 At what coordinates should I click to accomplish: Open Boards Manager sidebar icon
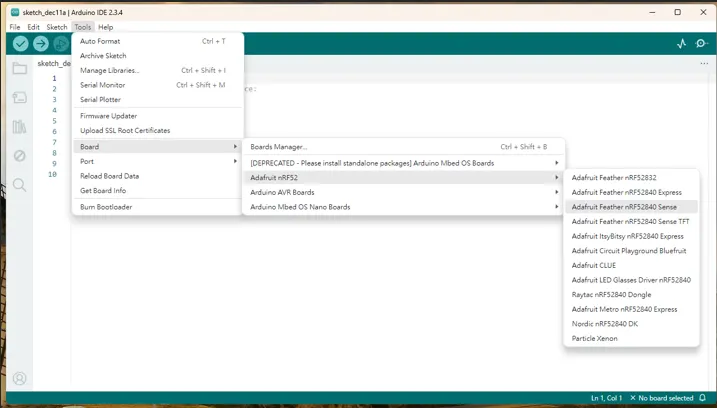click(19, 97)
